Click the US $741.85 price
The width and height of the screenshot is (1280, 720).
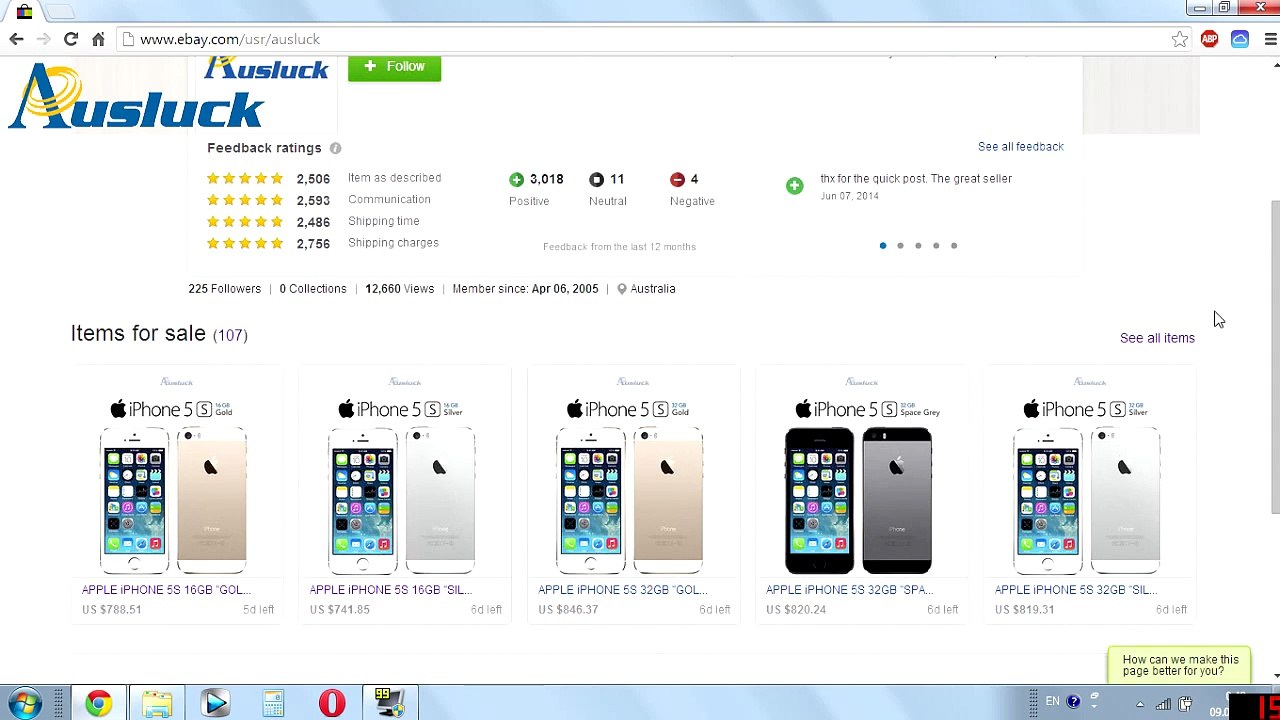[x=340, y=610]
